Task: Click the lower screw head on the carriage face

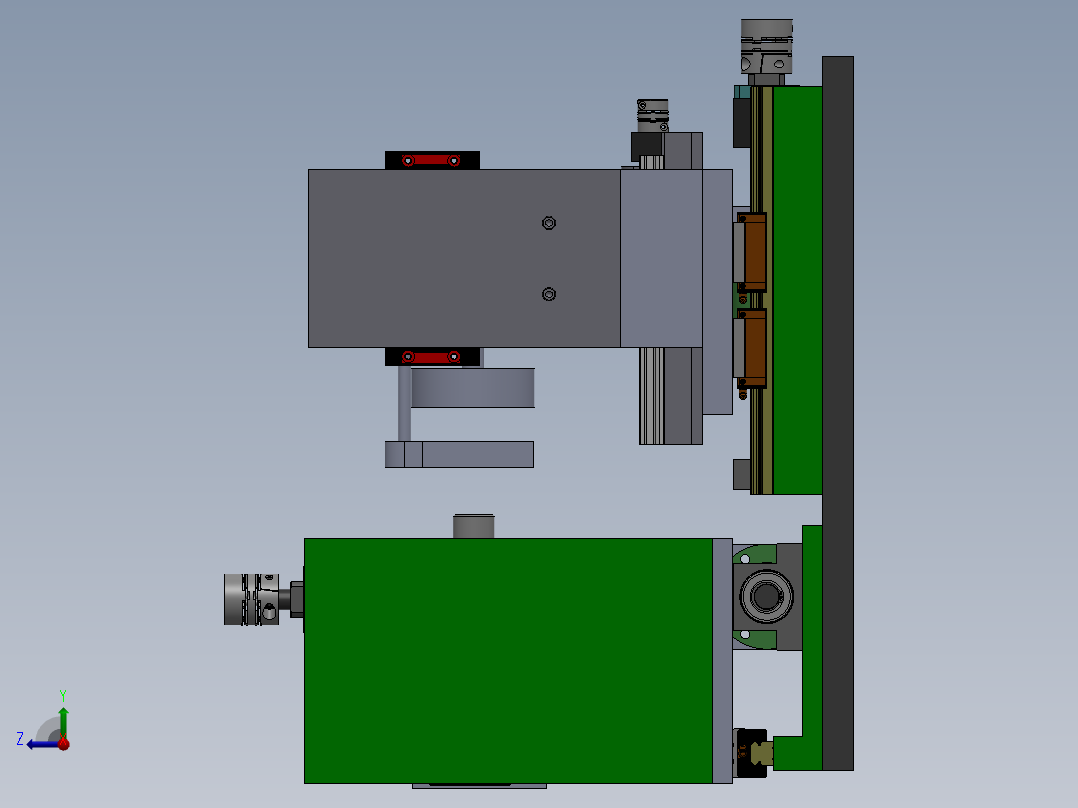Action: pyautogui.click(x=548, y=295)
